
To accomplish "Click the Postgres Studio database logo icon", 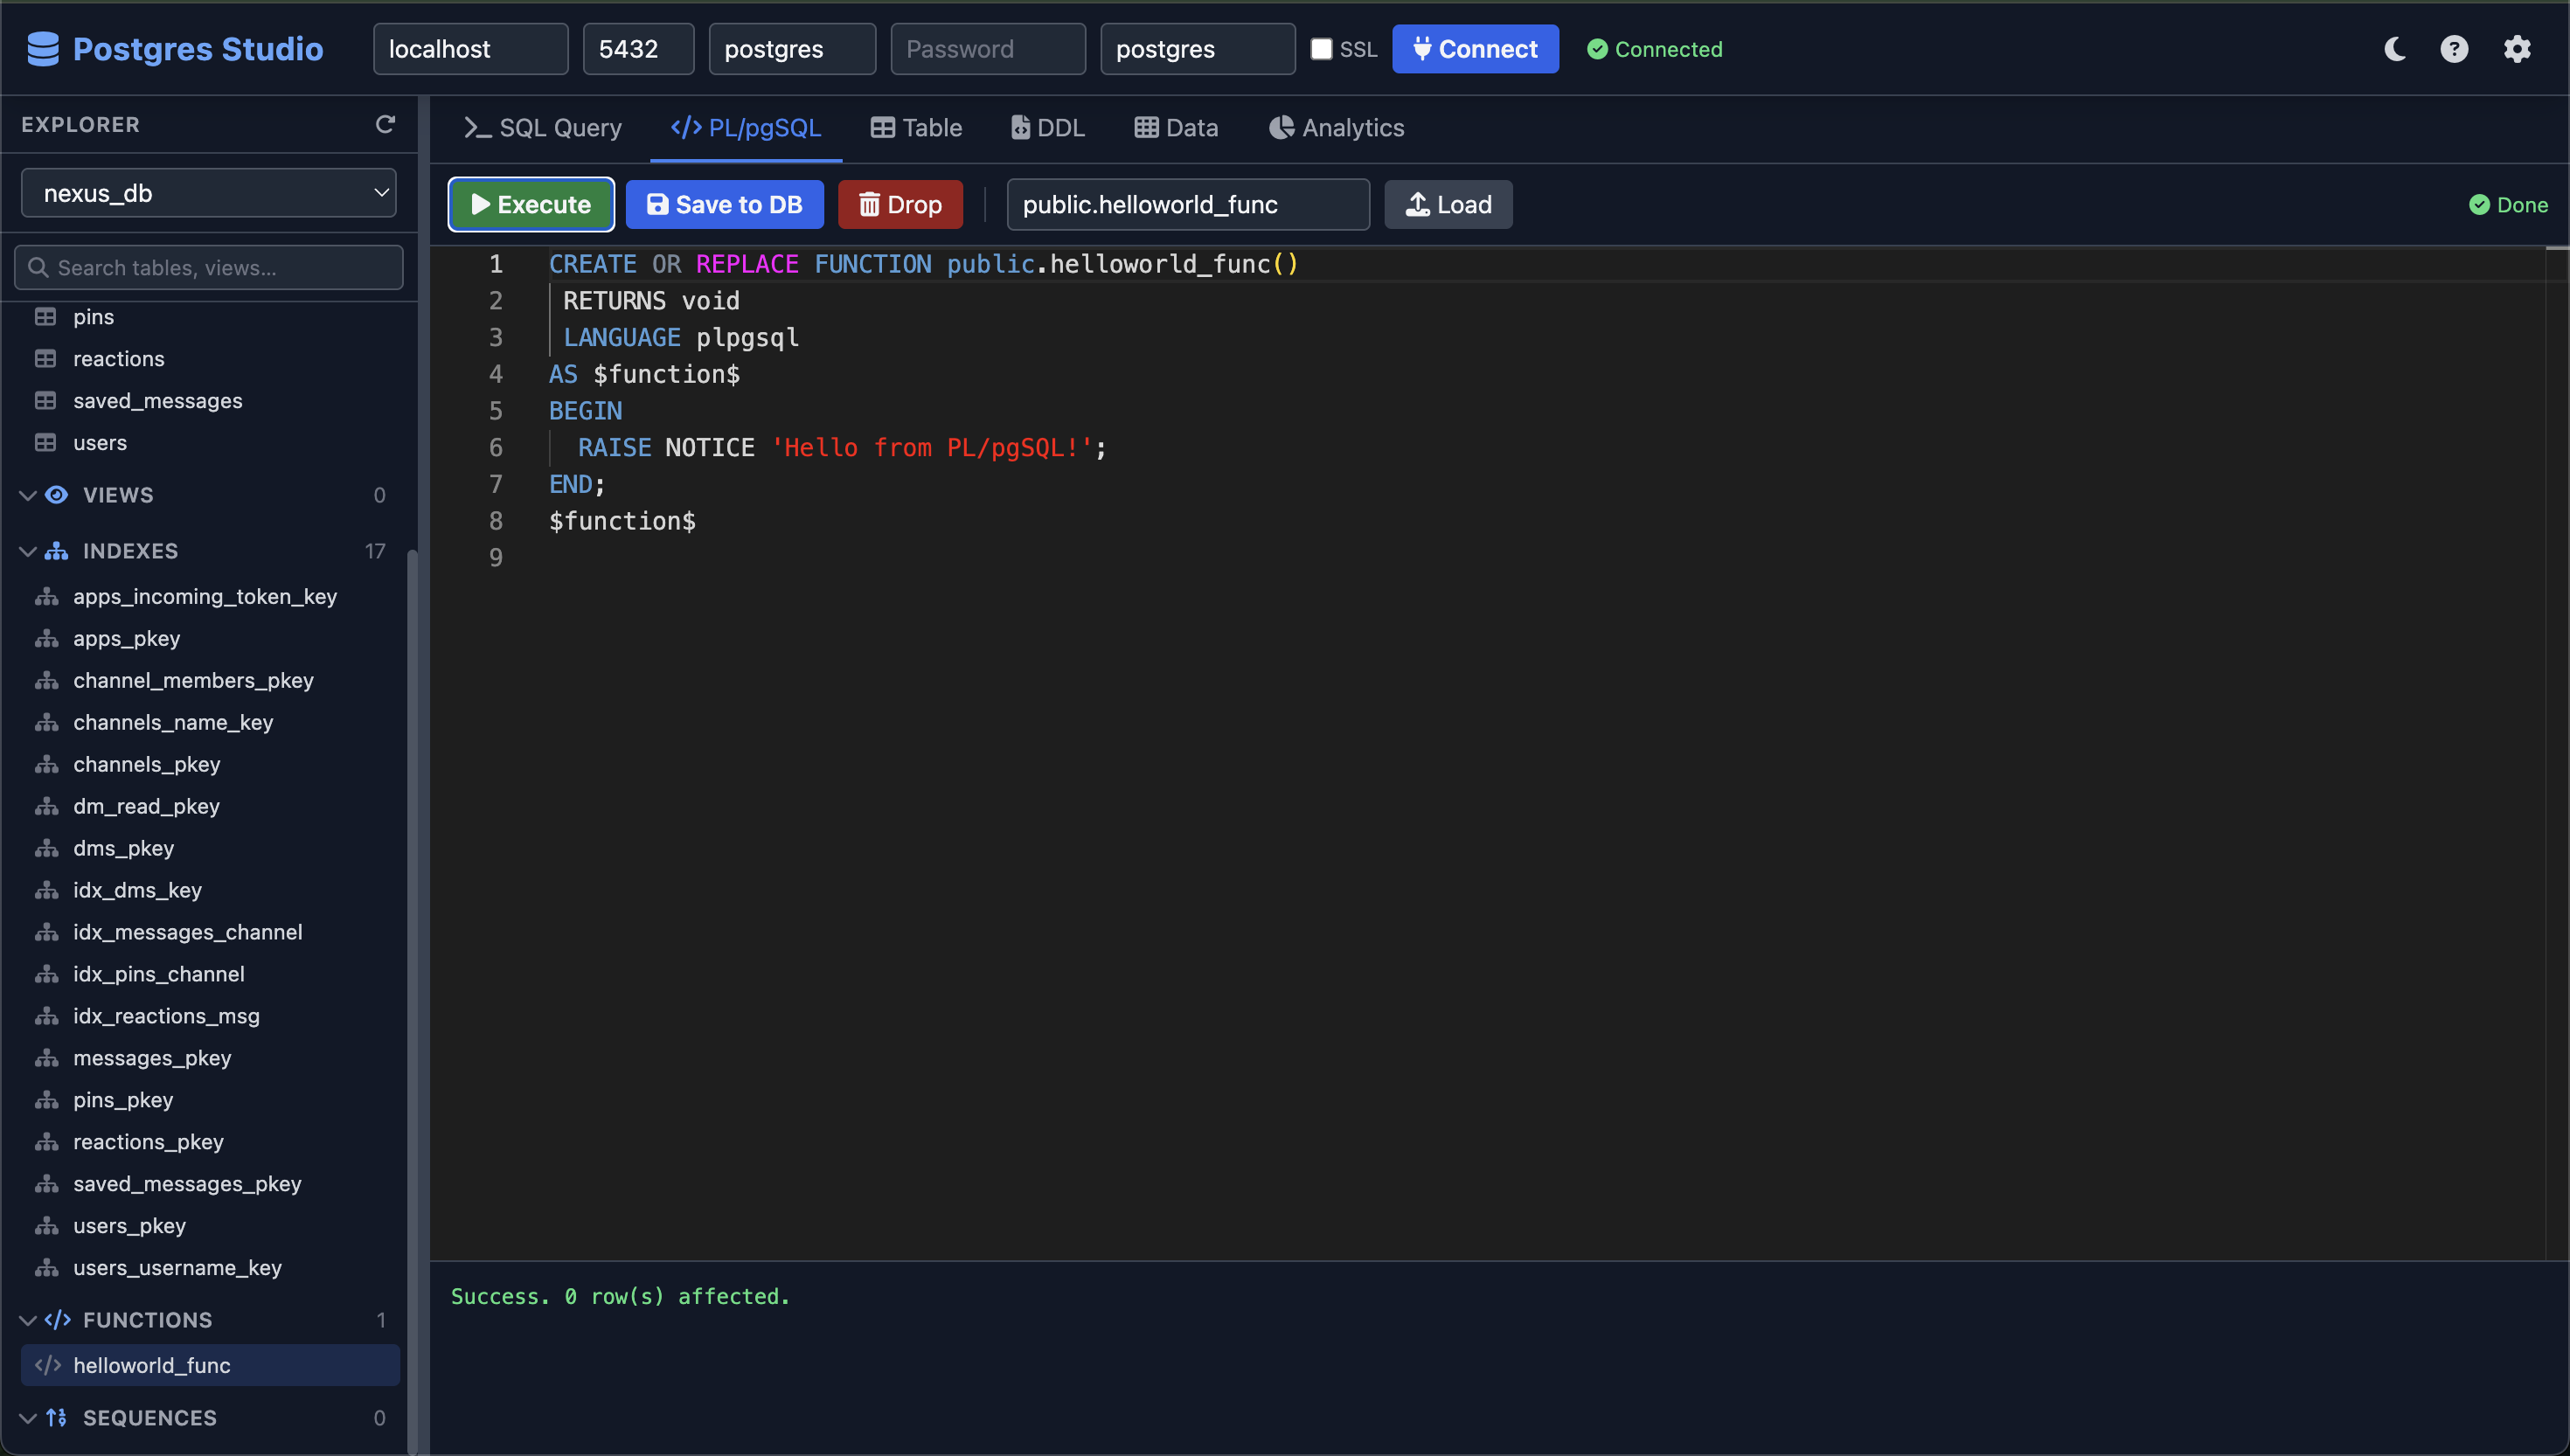I will pyautogui.click(x=43, y=49).
